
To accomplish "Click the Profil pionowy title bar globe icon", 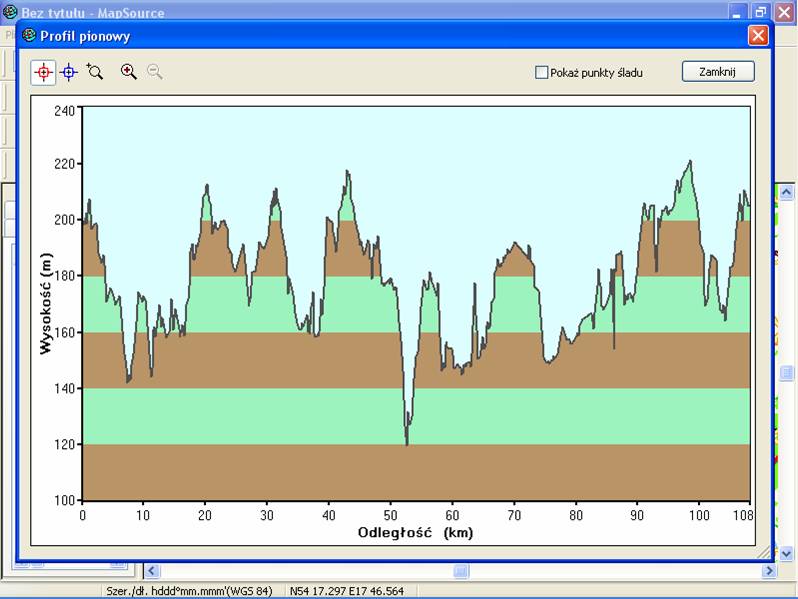I will (29, 35).
